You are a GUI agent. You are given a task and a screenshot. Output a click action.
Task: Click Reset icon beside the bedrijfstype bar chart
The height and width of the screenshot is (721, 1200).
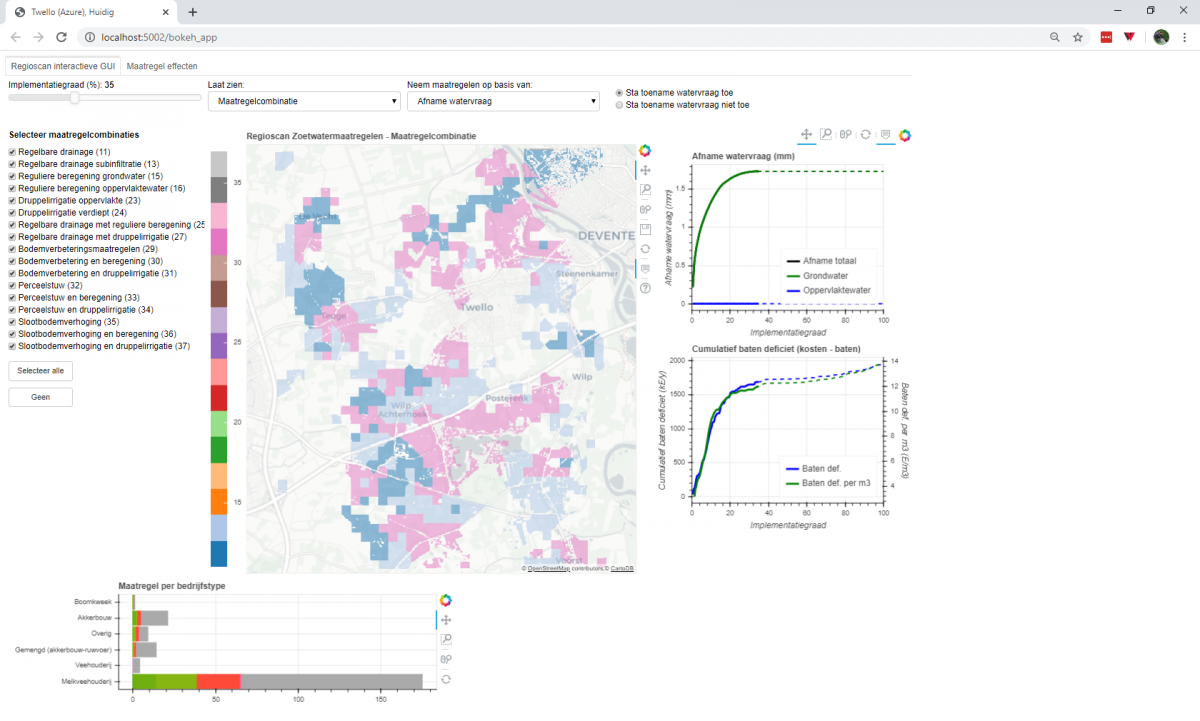pos(446,679)
